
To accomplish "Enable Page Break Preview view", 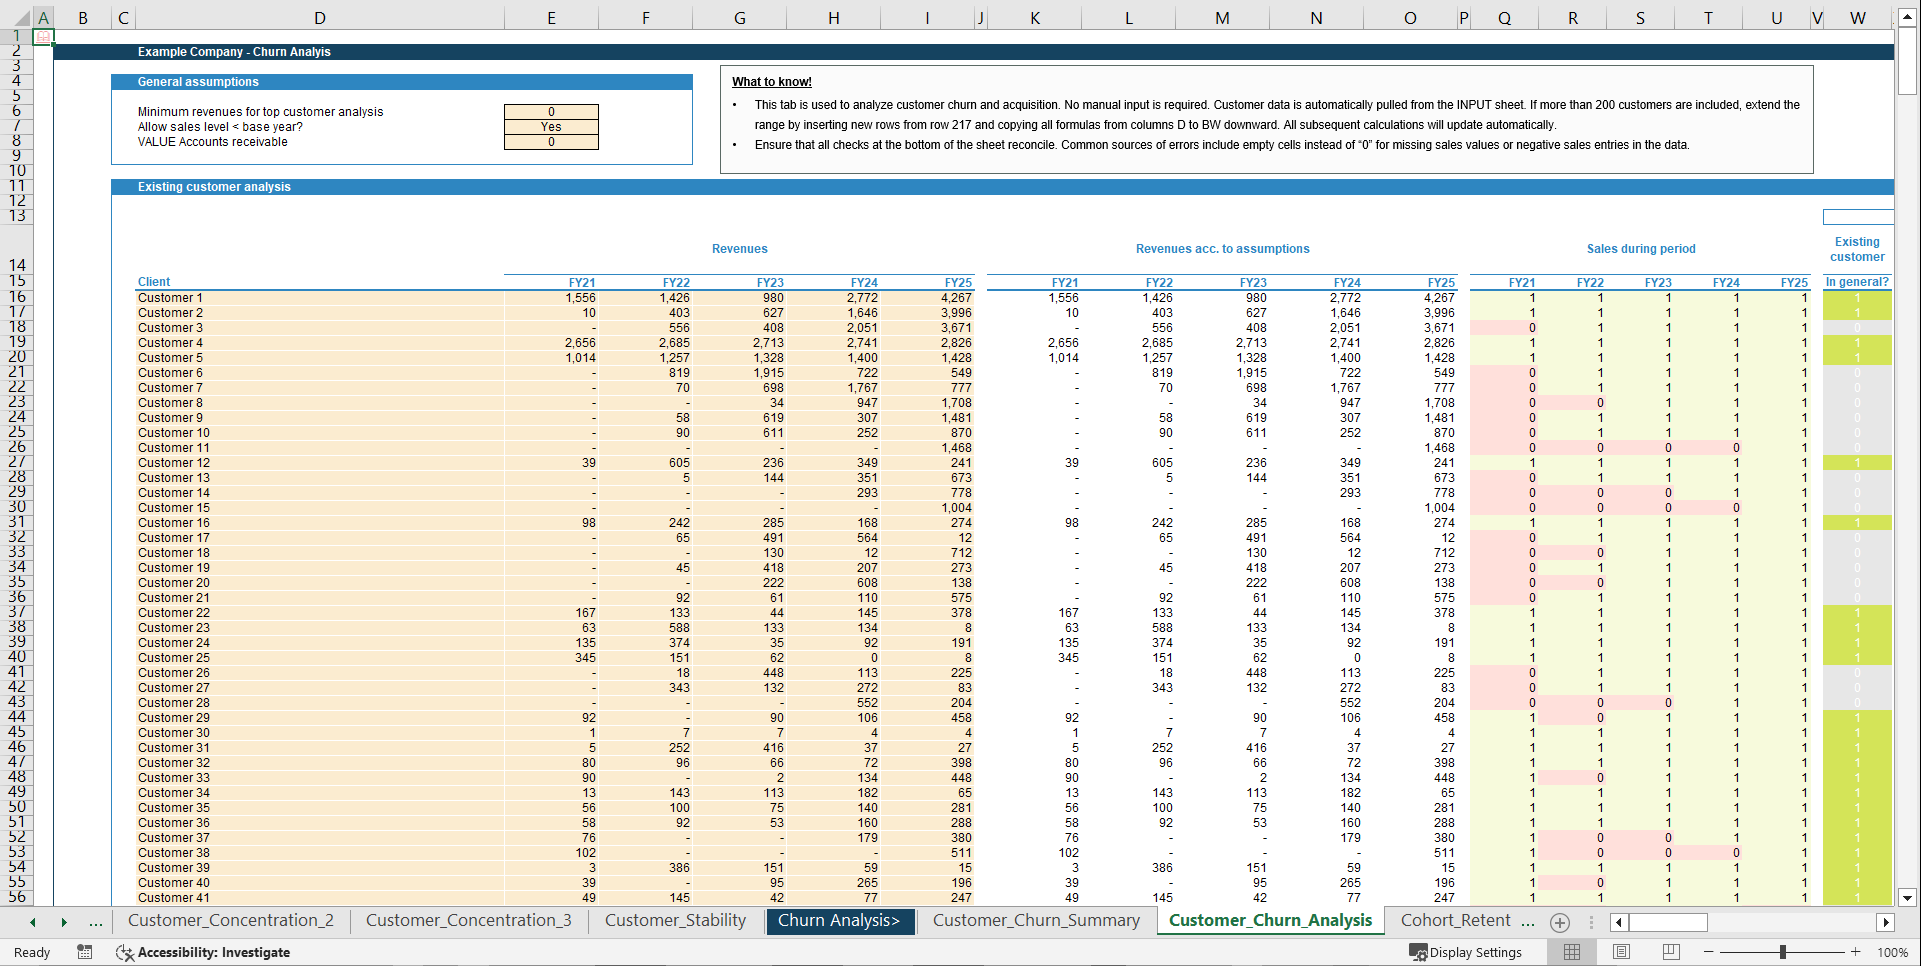I will 1671,952.
